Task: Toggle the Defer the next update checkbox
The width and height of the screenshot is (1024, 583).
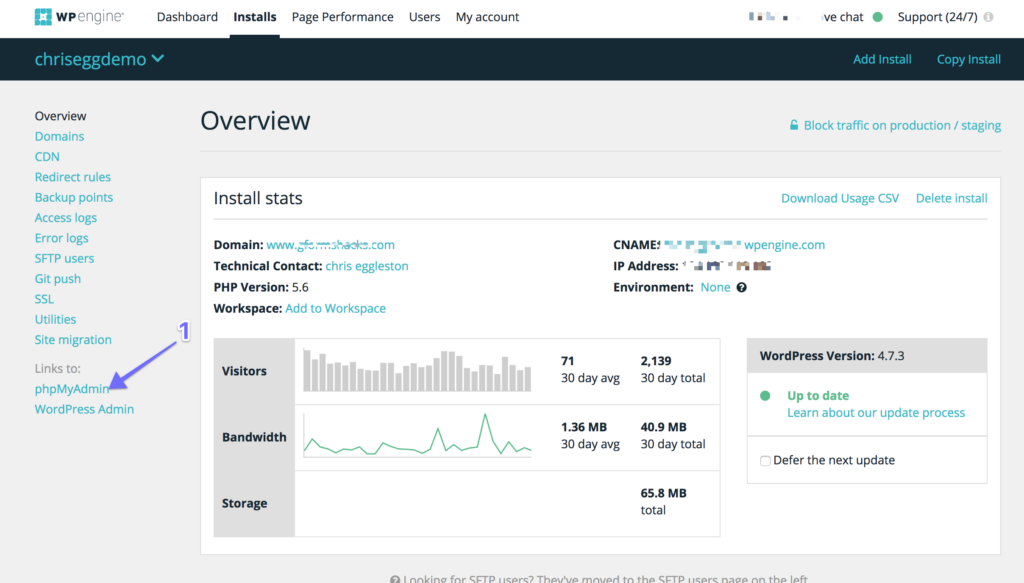Action: click(765, 461)
